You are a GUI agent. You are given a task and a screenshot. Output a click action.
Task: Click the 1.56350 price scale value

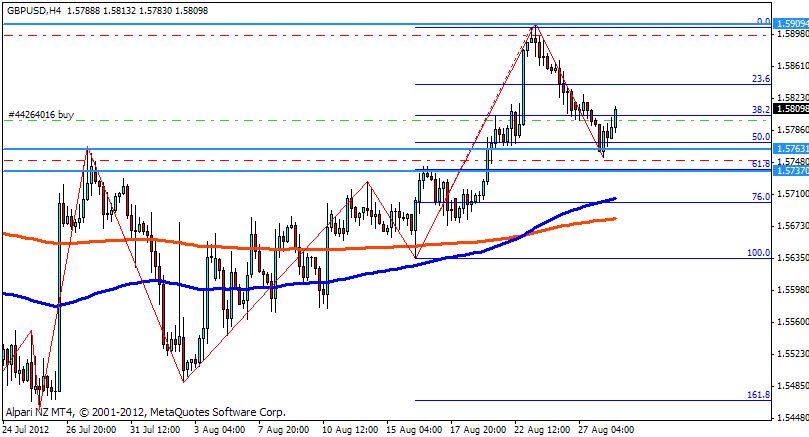click(793, 257)
